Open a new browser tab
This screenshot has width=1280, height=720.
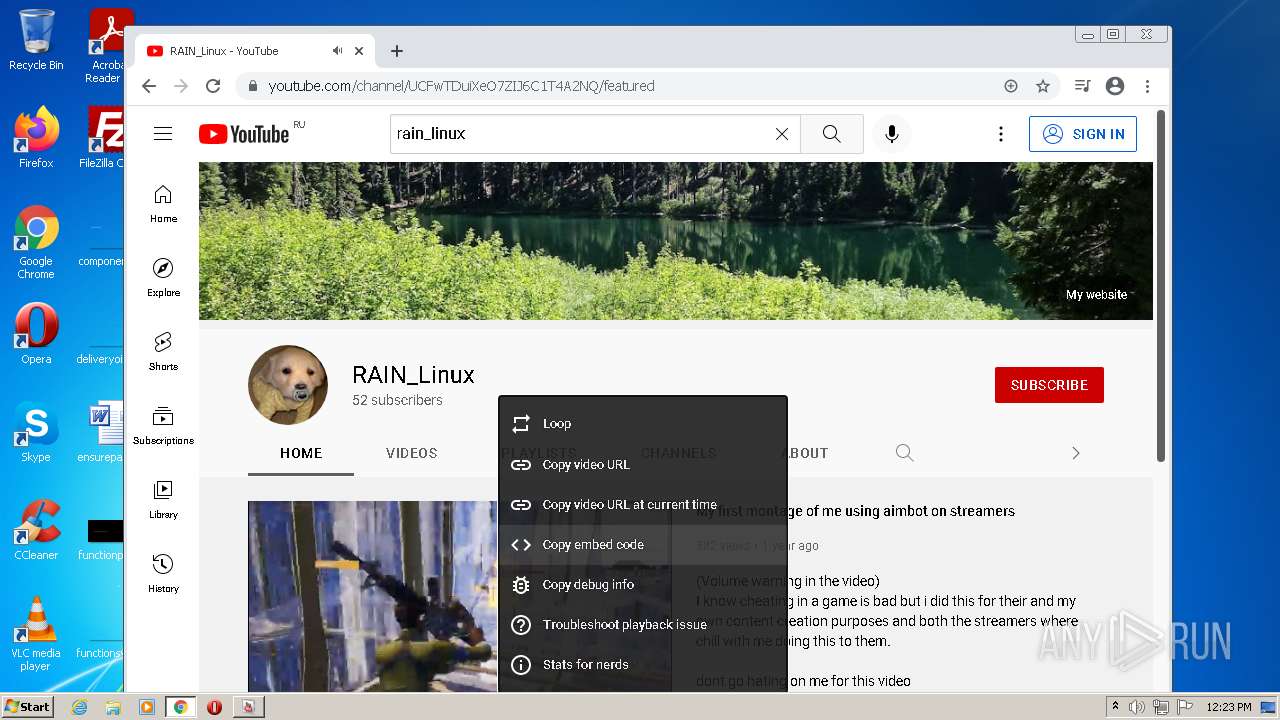[397, 51]
